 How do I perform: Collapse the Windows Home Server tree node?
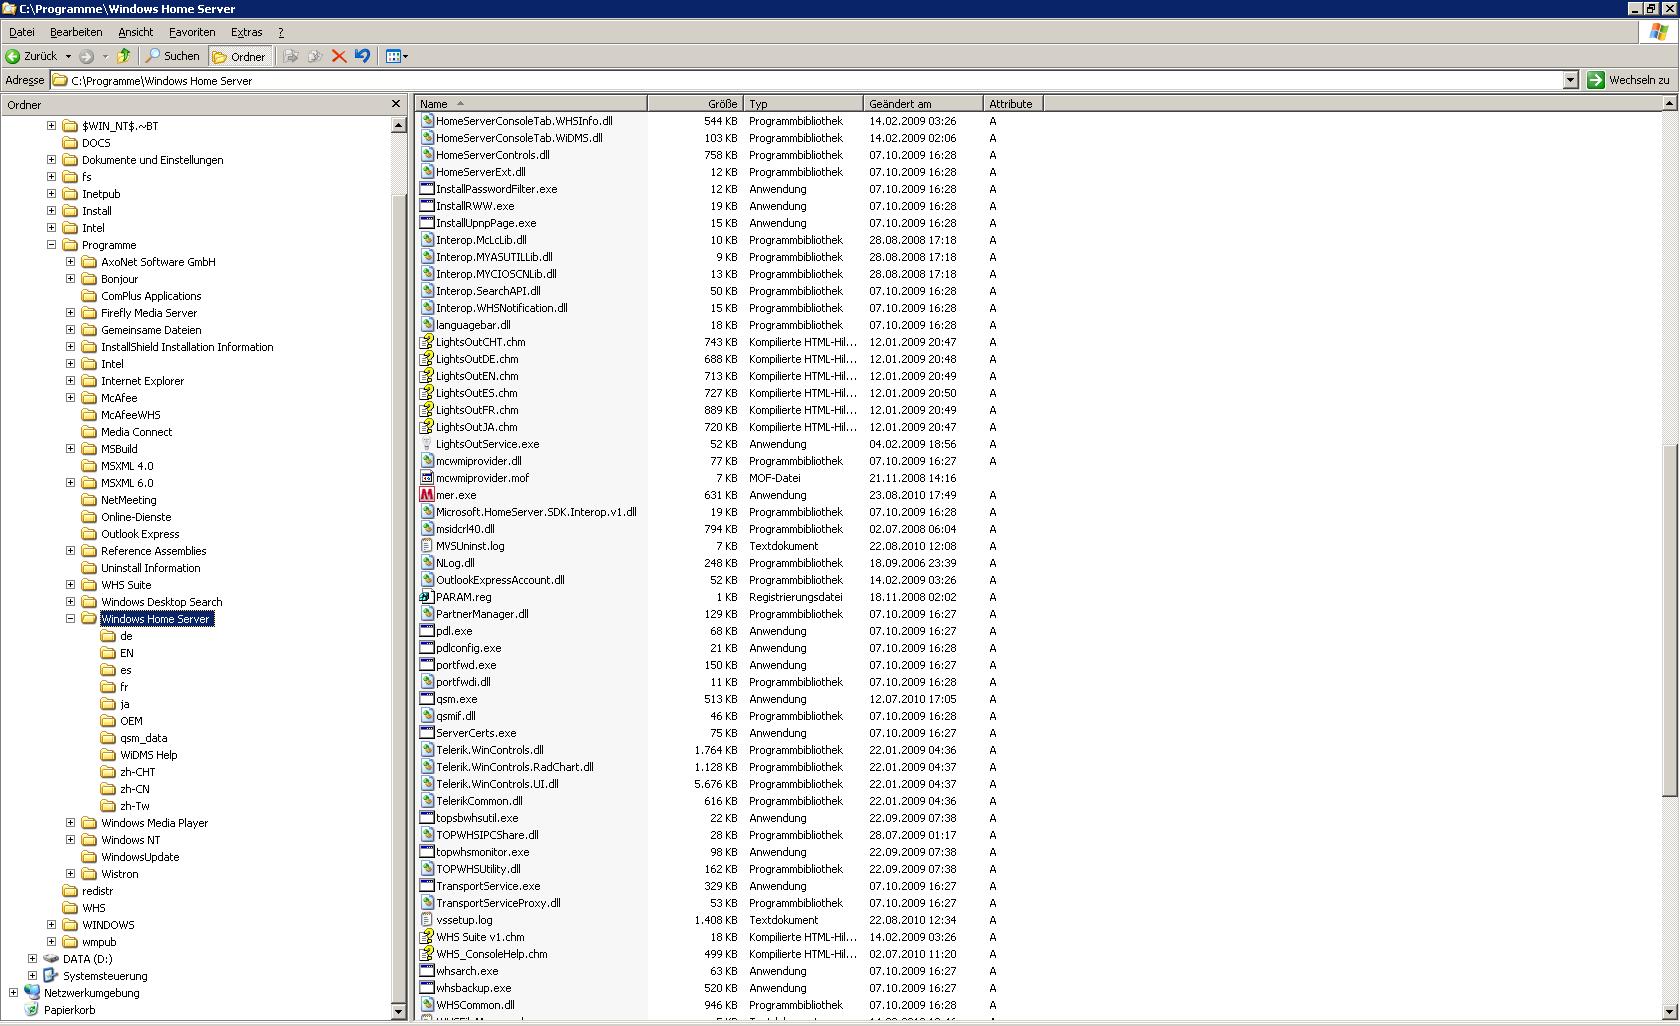71,619
